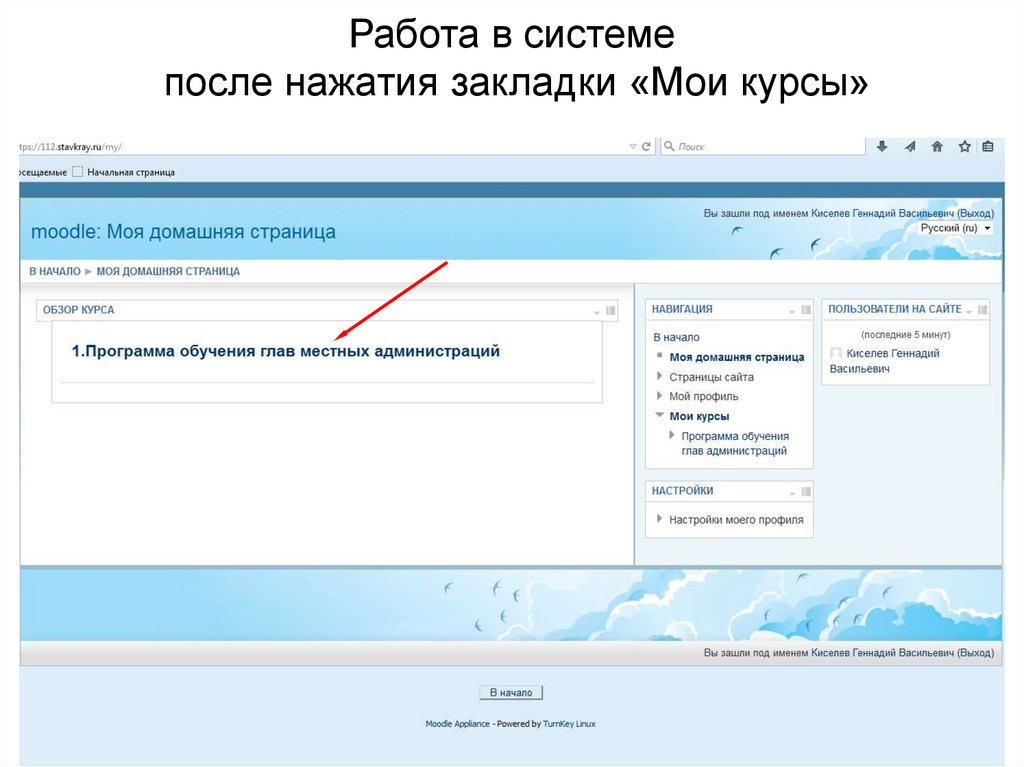Dock the ОБЗОР КУРСА block using its dock icon
The image size is (1024, 767).
[x=611, y=311]
